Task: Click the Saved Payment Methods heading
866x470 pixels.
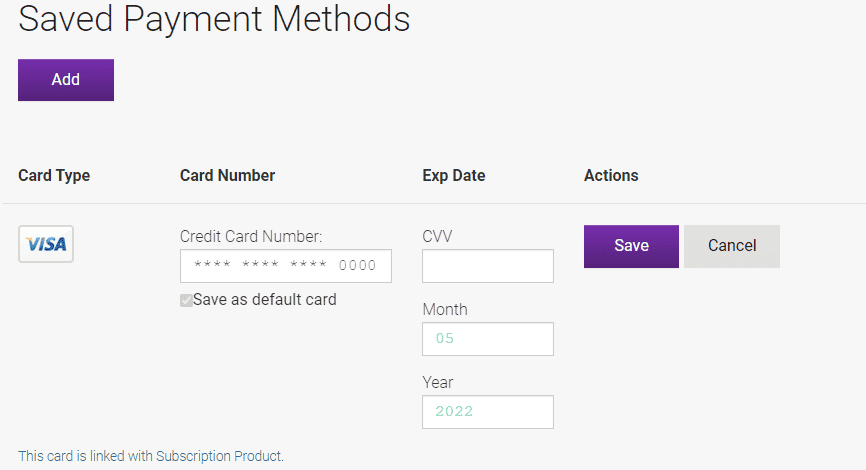Action: pos(214,19)
